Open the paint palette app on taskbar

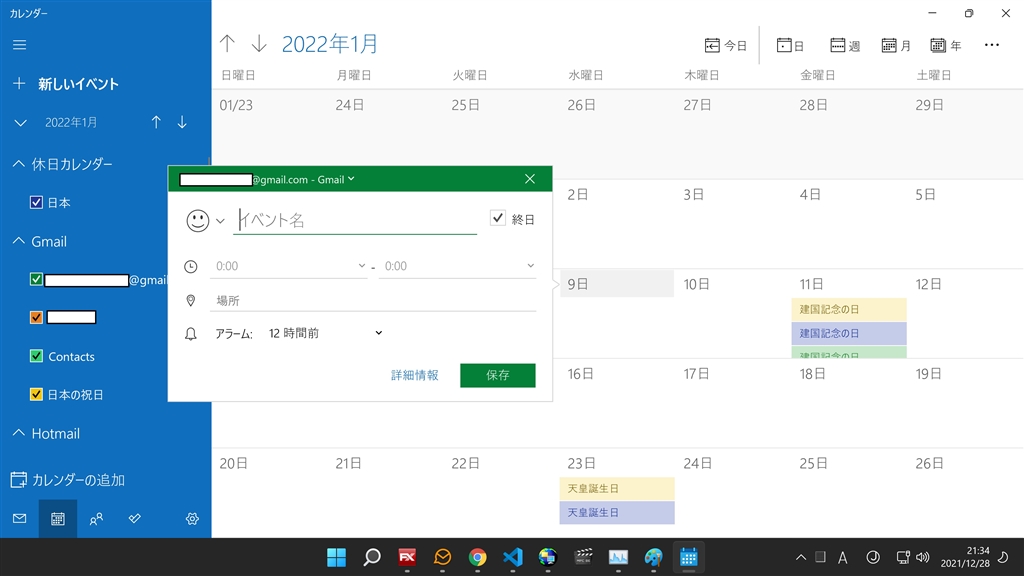[x=653, y=557]
